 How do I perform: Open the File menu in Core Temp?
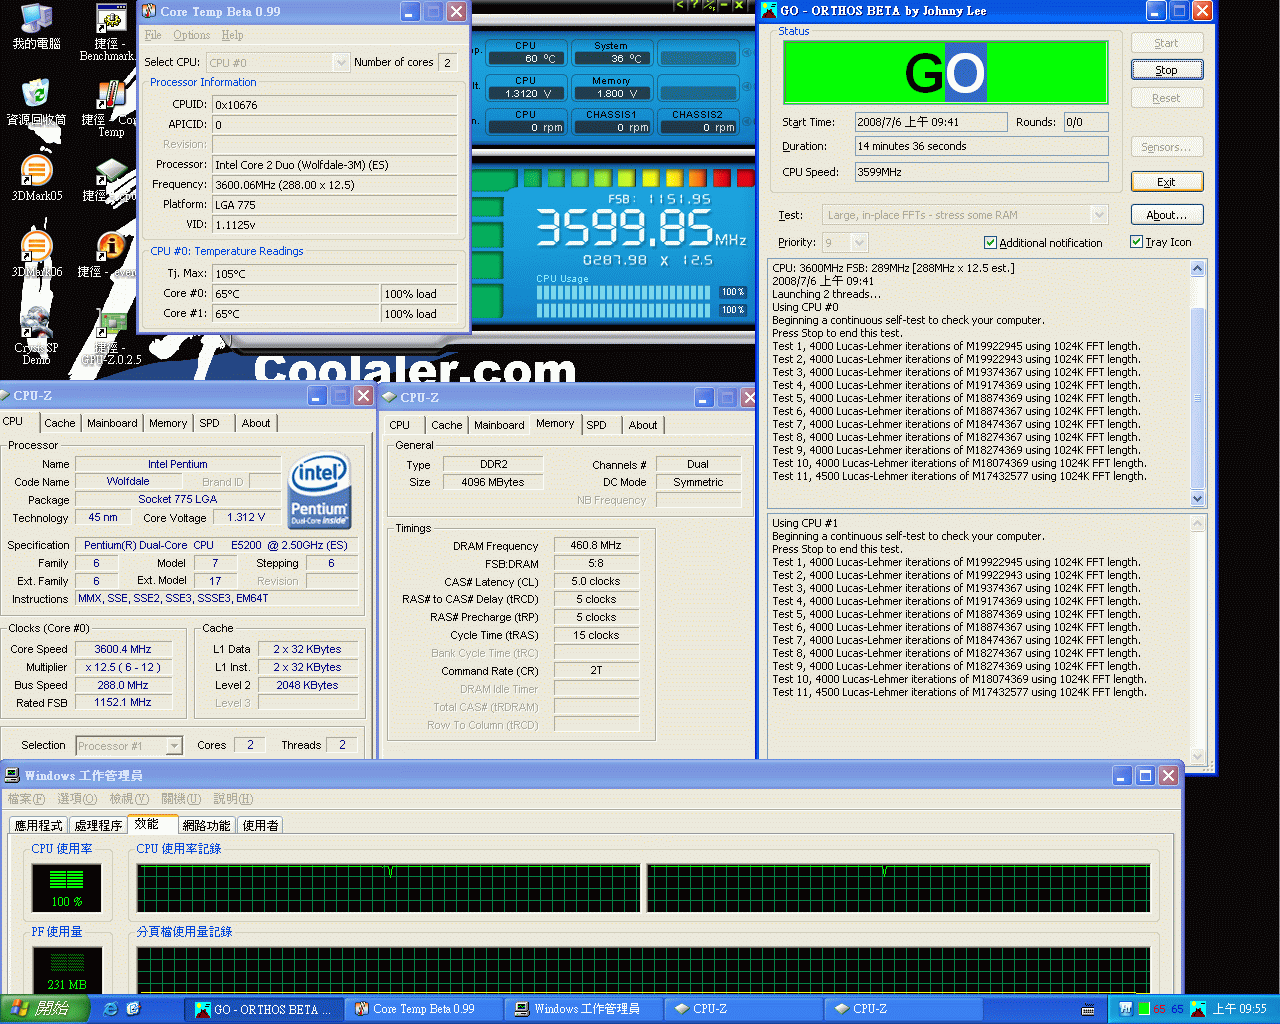[x=153, y=35]
